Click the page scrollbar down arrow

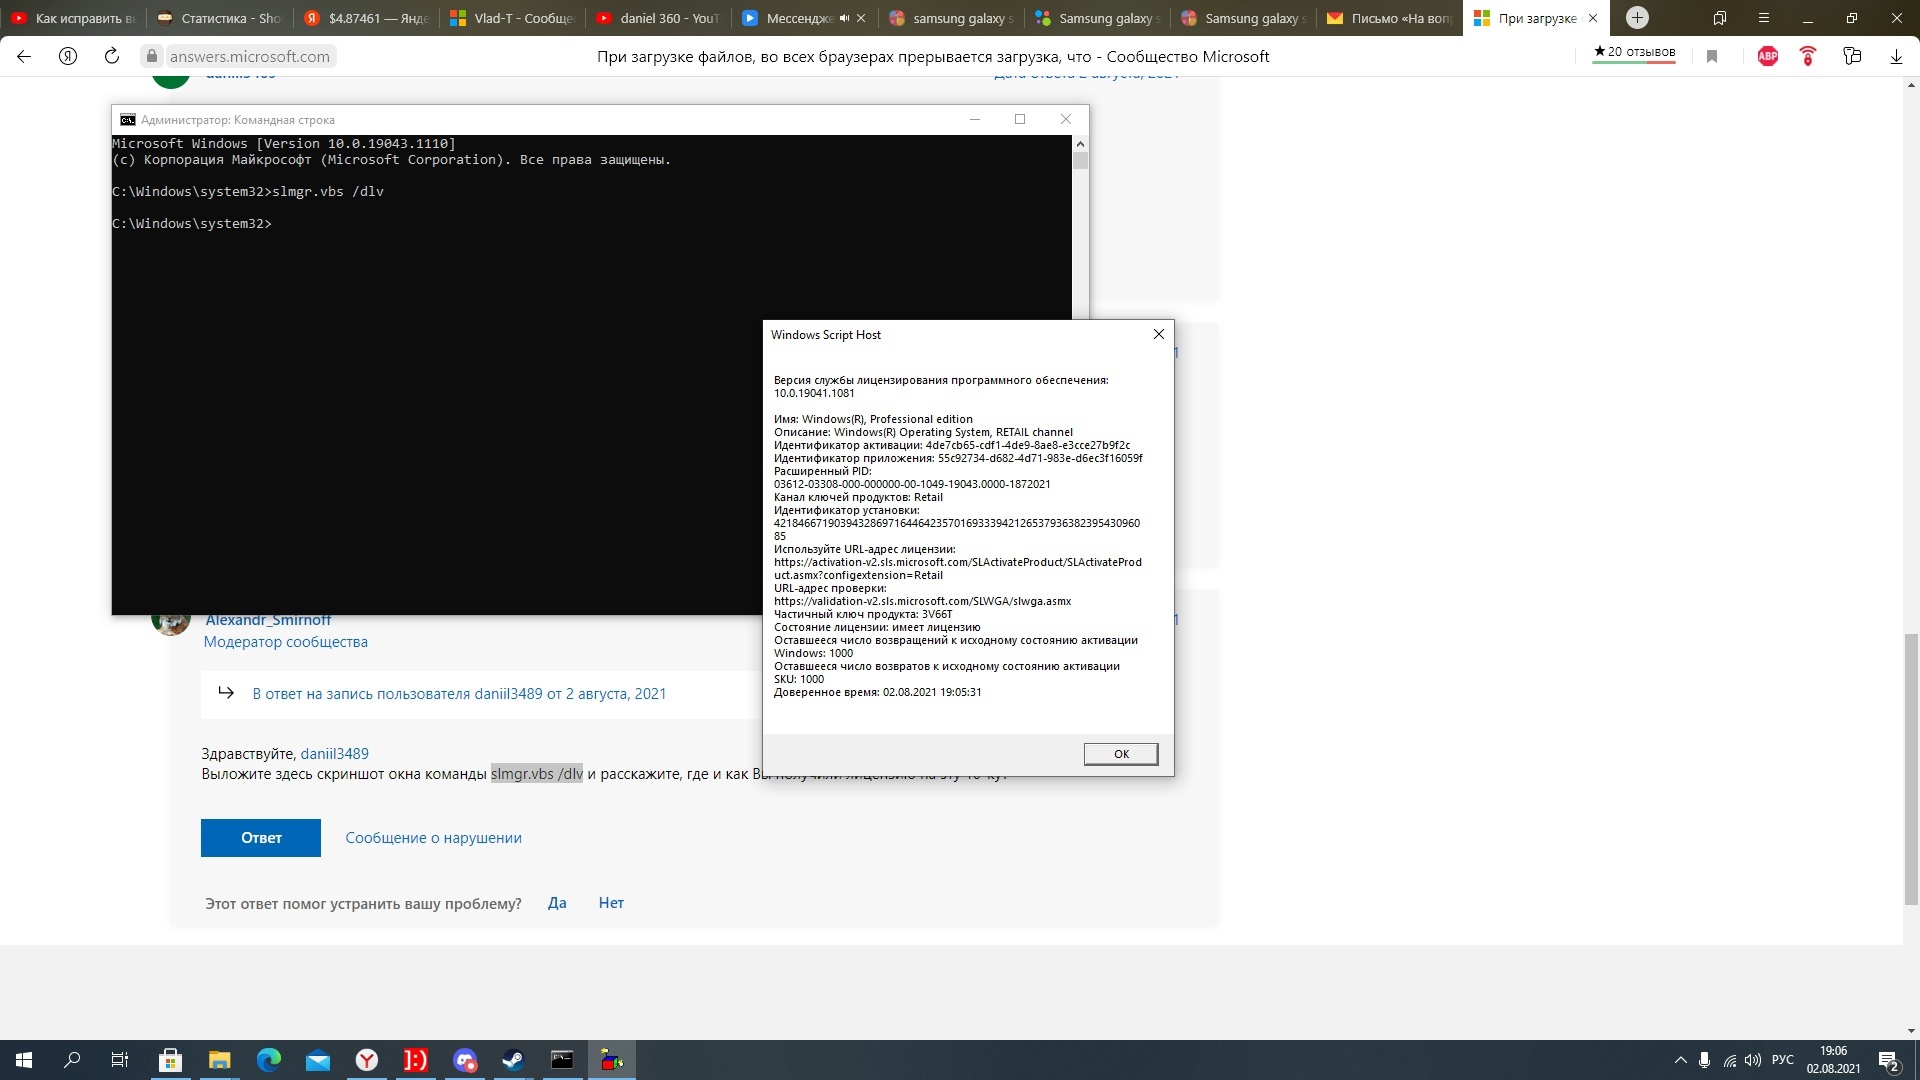click(x=1911, y=1031)
